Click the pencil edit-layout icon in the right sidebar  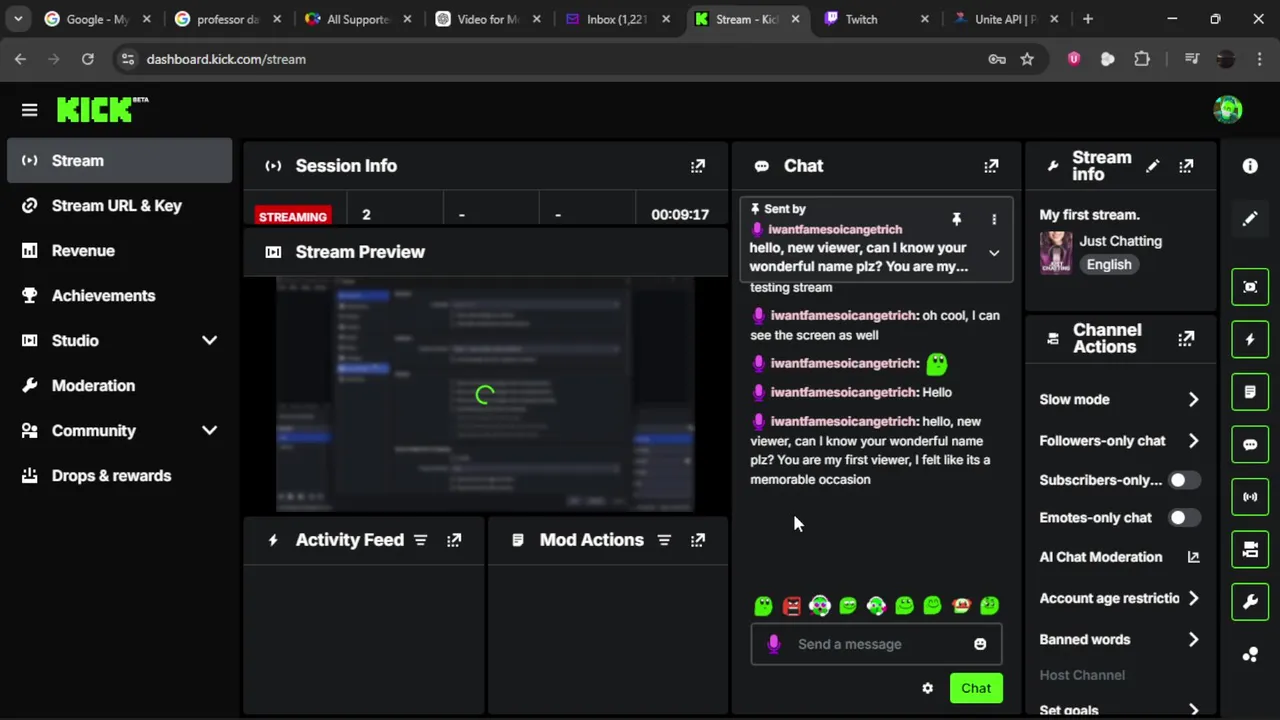[1250, 219]
